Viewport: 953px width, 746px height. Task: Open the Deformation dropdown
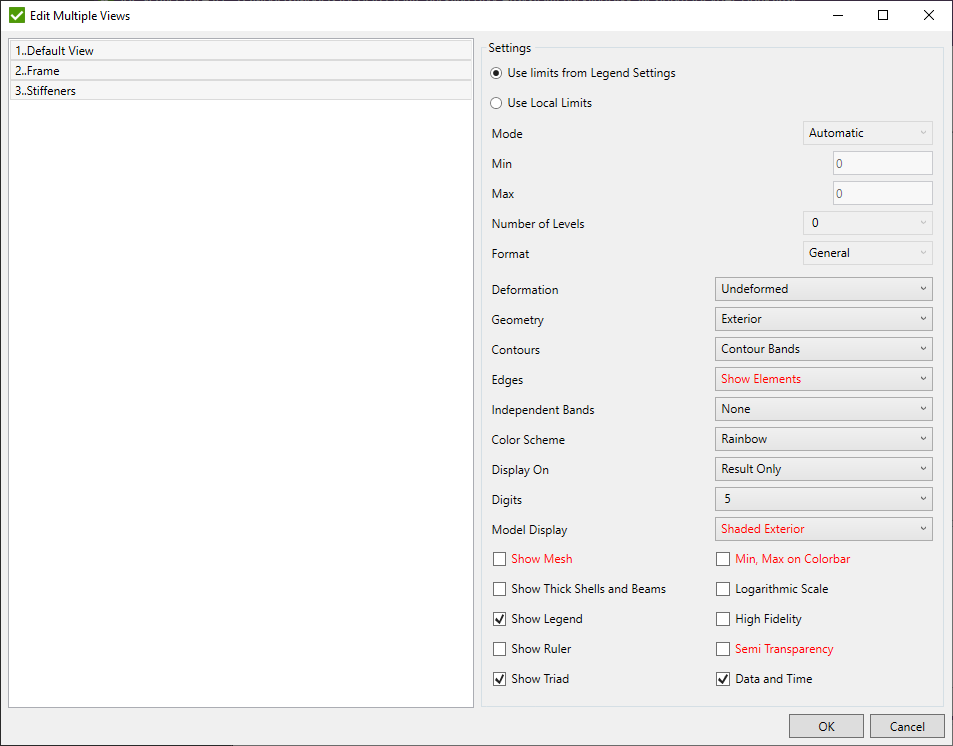(x=822, y=288)
